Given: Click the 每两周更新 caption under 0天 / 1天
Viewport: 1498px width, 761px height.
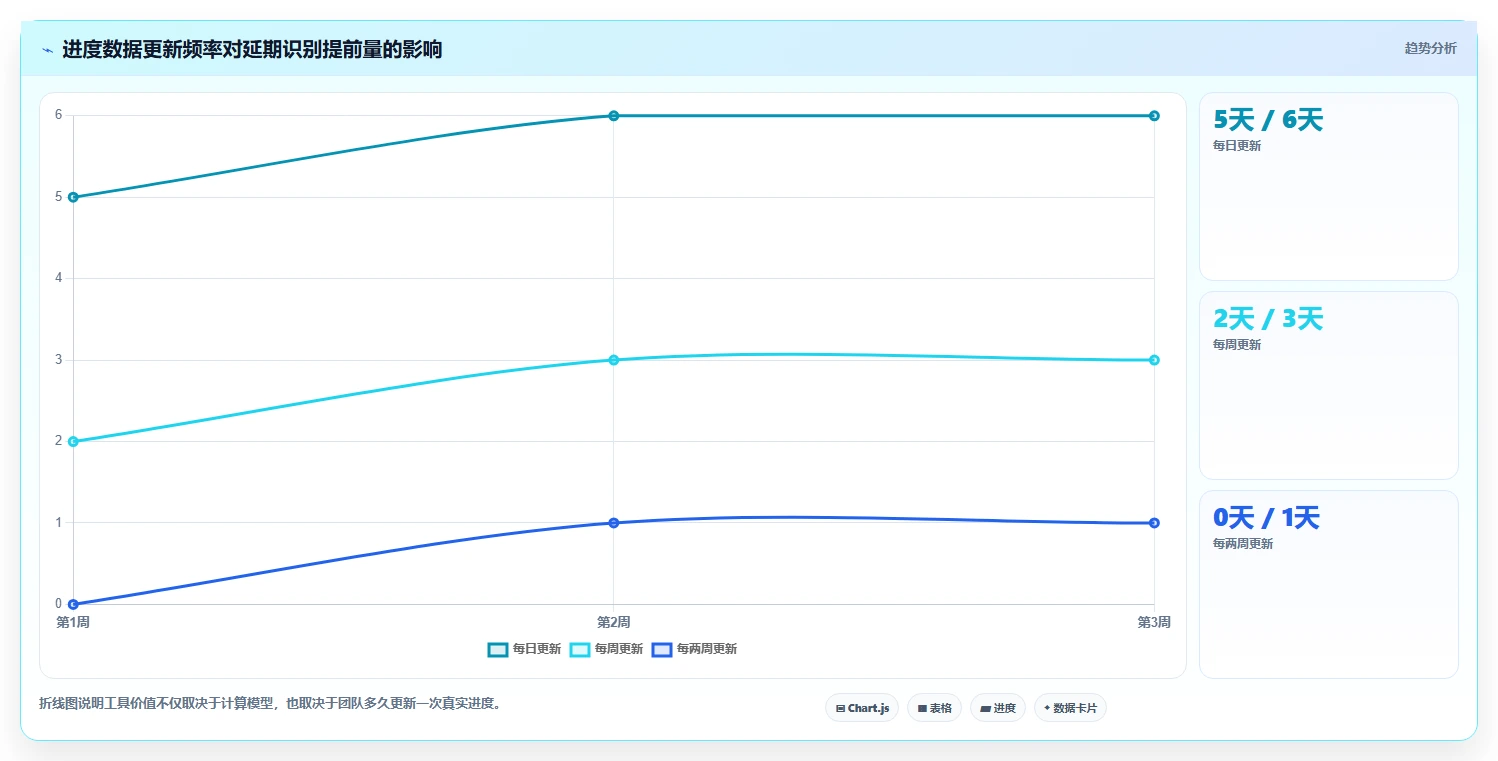Looking at the screenshot, I should tap(1243, 544).
